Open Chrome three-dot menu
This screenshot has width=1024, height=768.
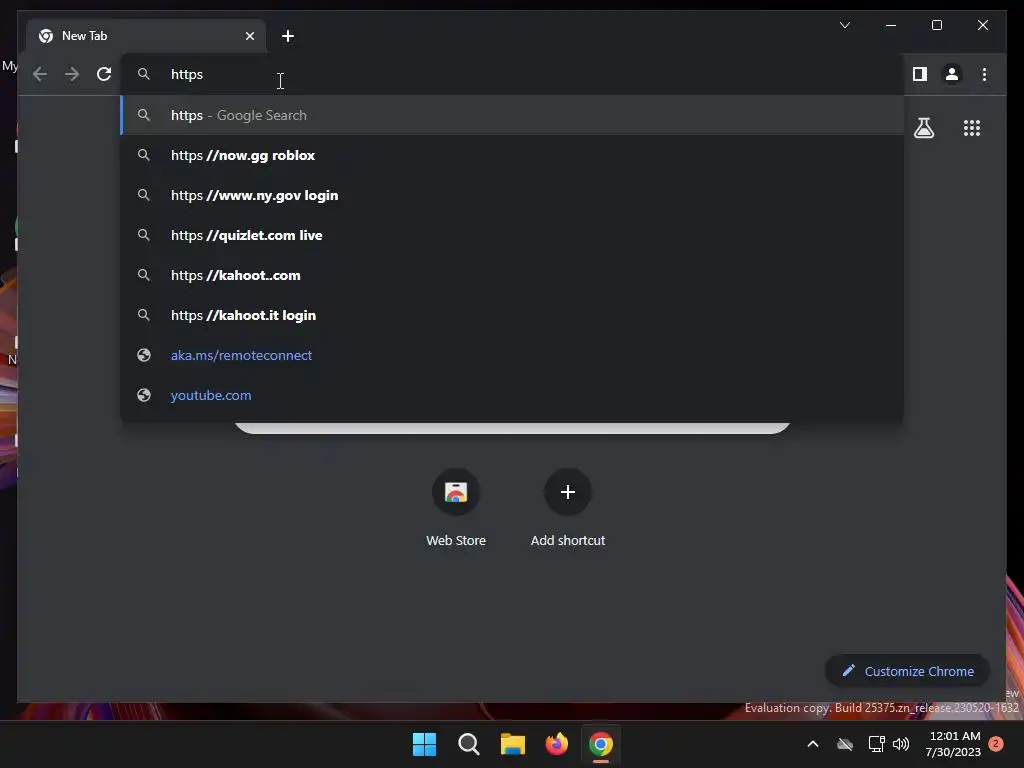(984, 74)
